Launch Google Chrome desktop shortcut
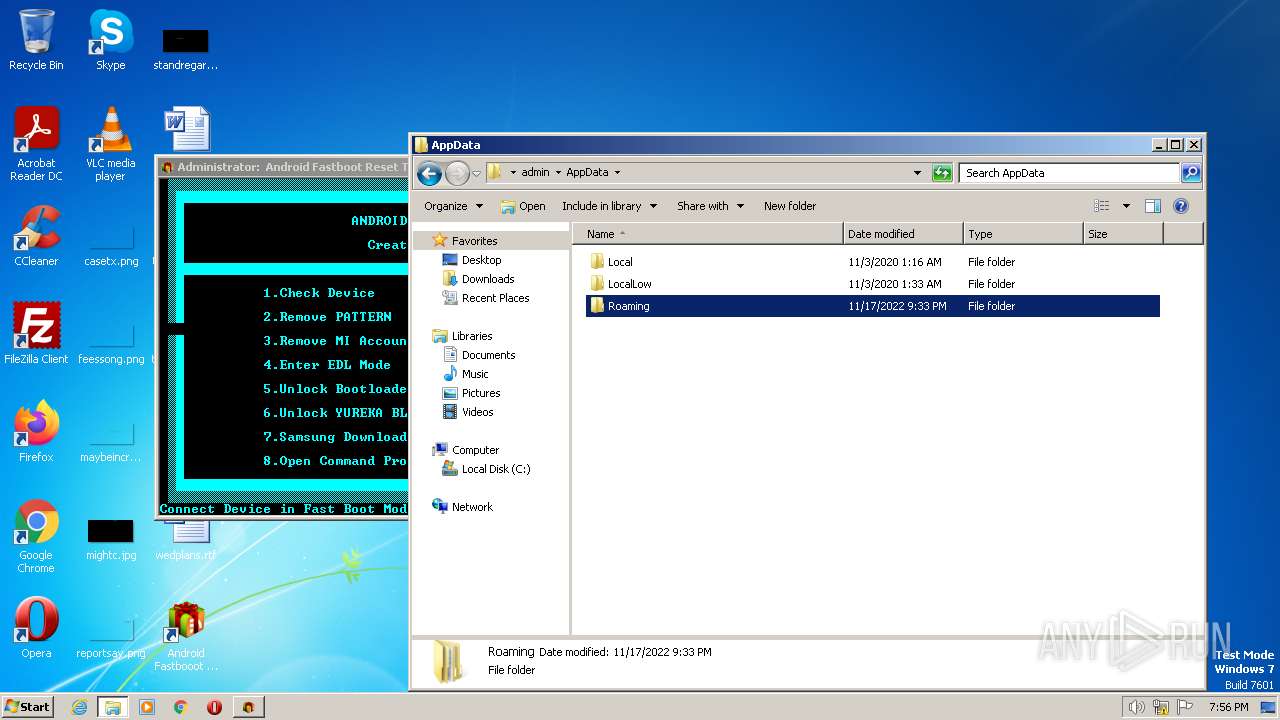The image size is (1280, 720). click(x=36, y=536)
